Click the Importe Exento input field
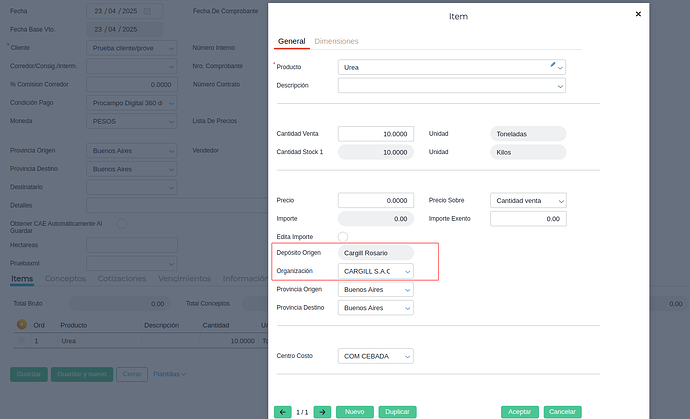This screenshot has height=419, width=690. click(x=528, y=218)
